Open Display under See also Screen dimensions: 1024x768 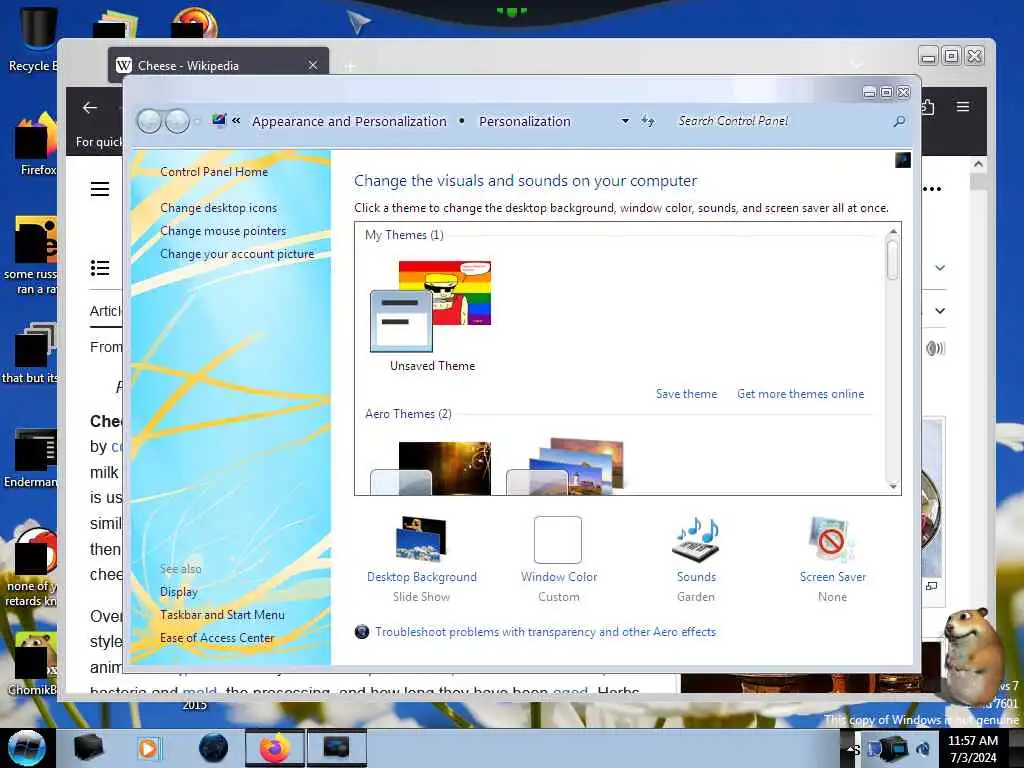coord(178,592)
